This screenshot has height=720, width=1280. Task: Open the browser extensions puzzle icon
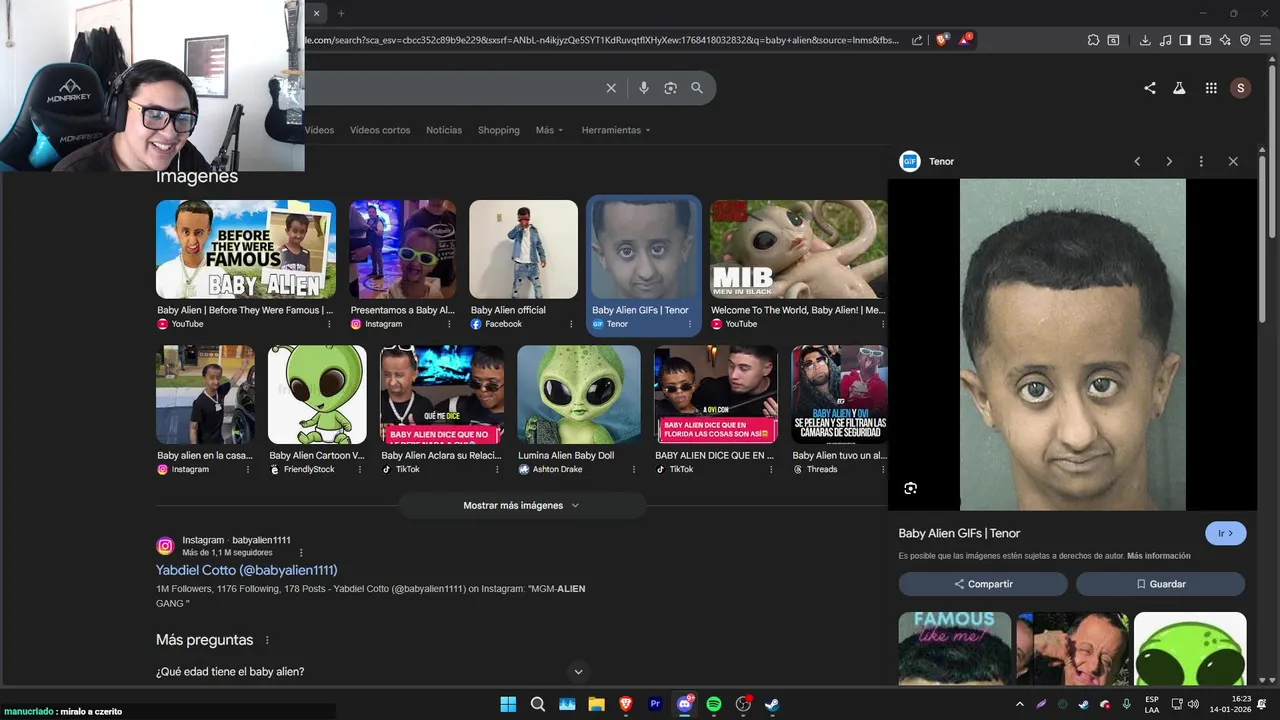point(1093,40)
